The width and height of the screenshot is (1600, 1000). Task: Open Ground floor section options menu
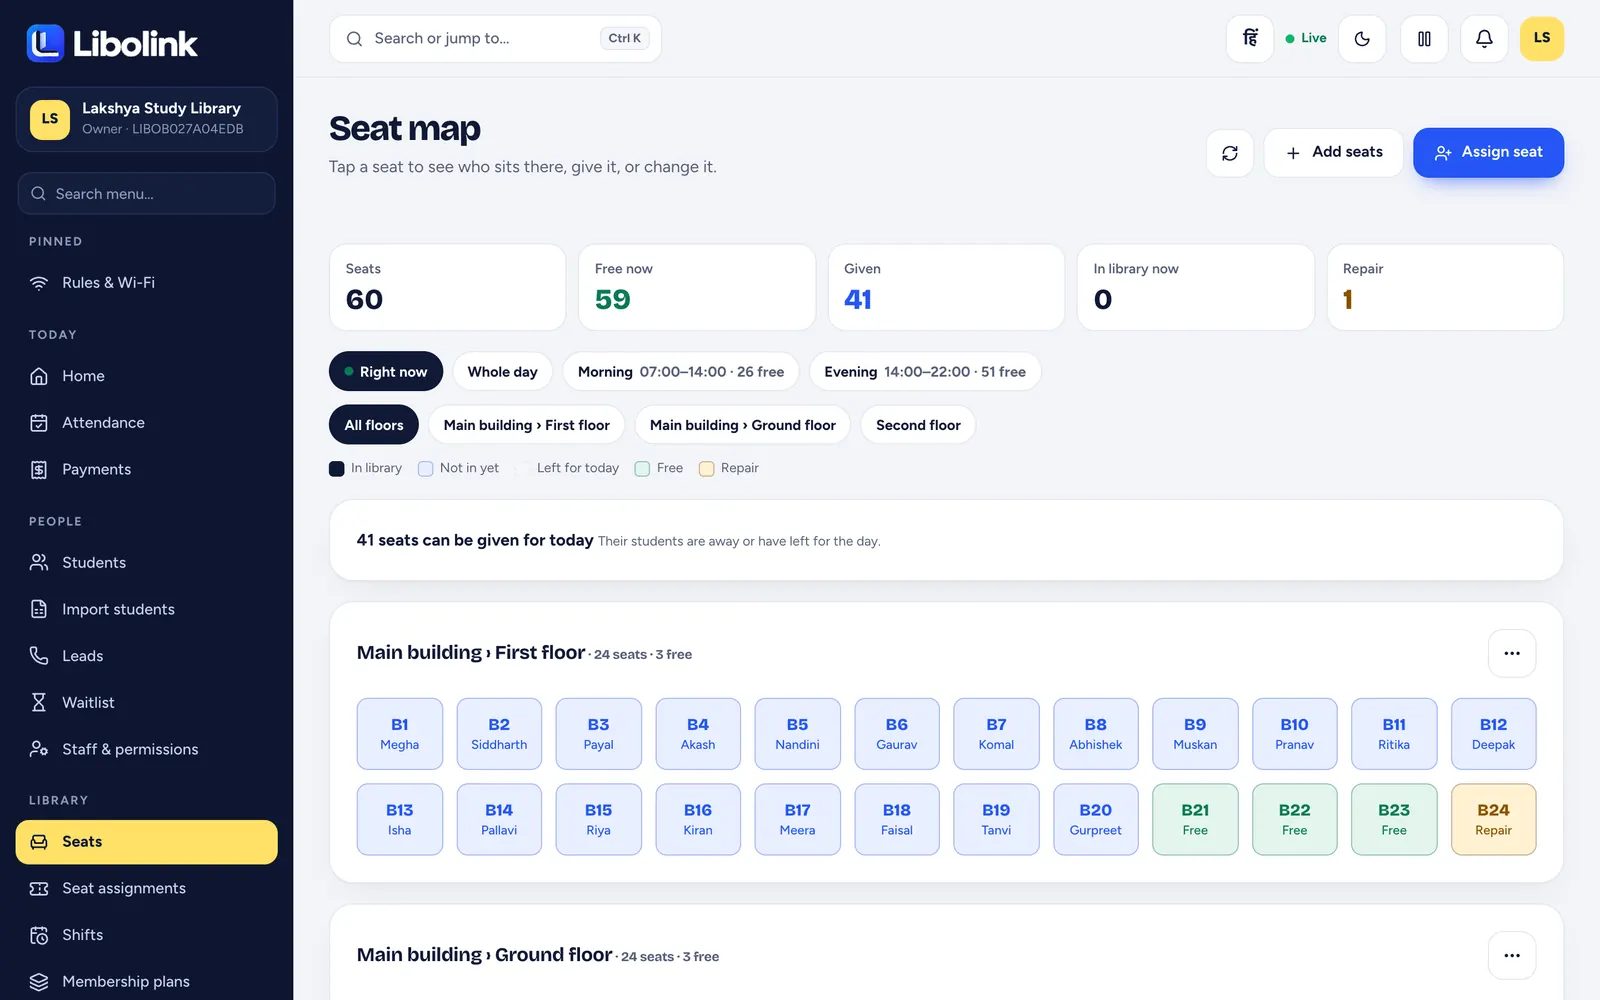[x=1512, y=956]
